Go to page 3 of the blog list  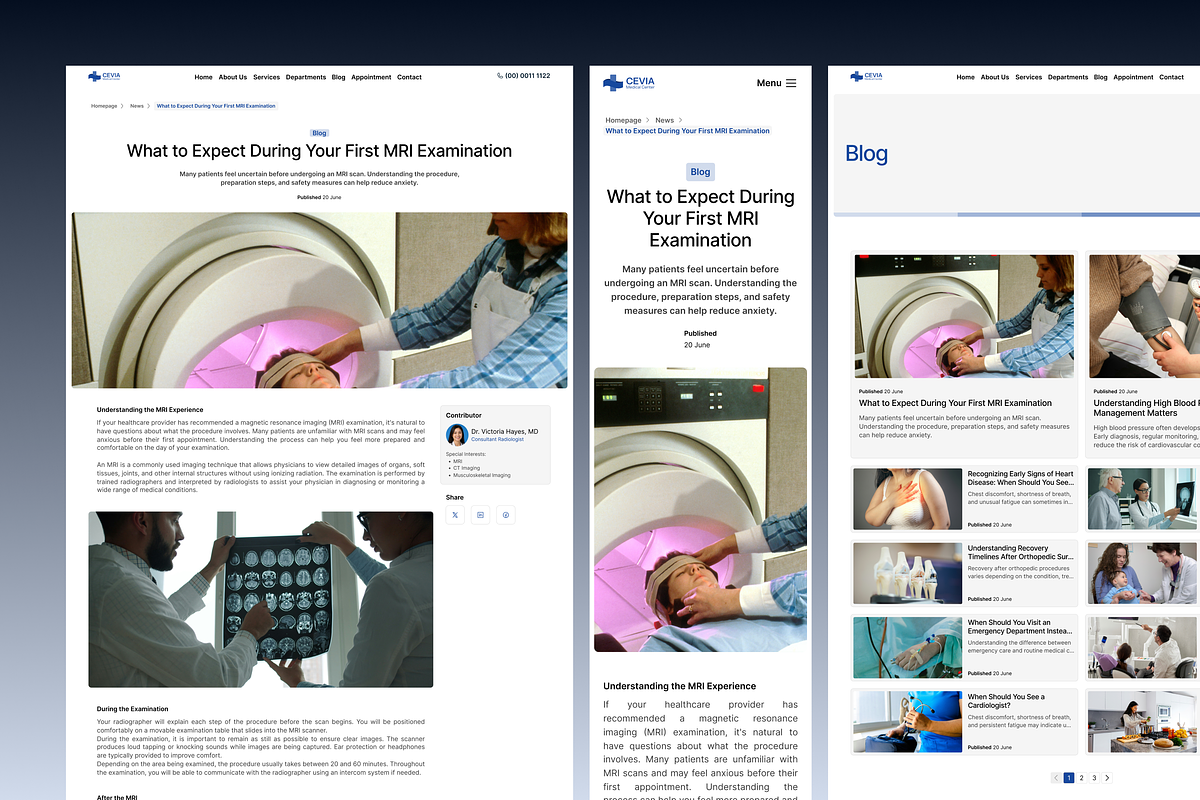click(x=1094, y=777)
